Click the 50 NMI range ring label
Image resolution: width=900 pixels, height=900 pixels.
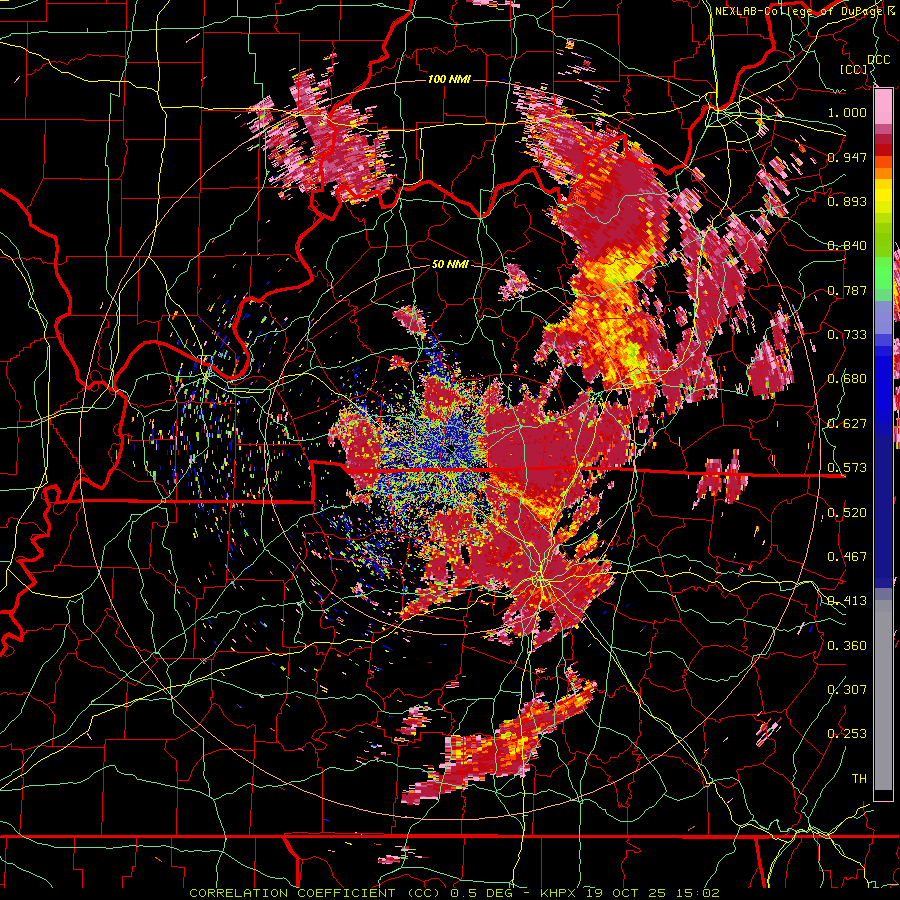[x=450, y=264]
